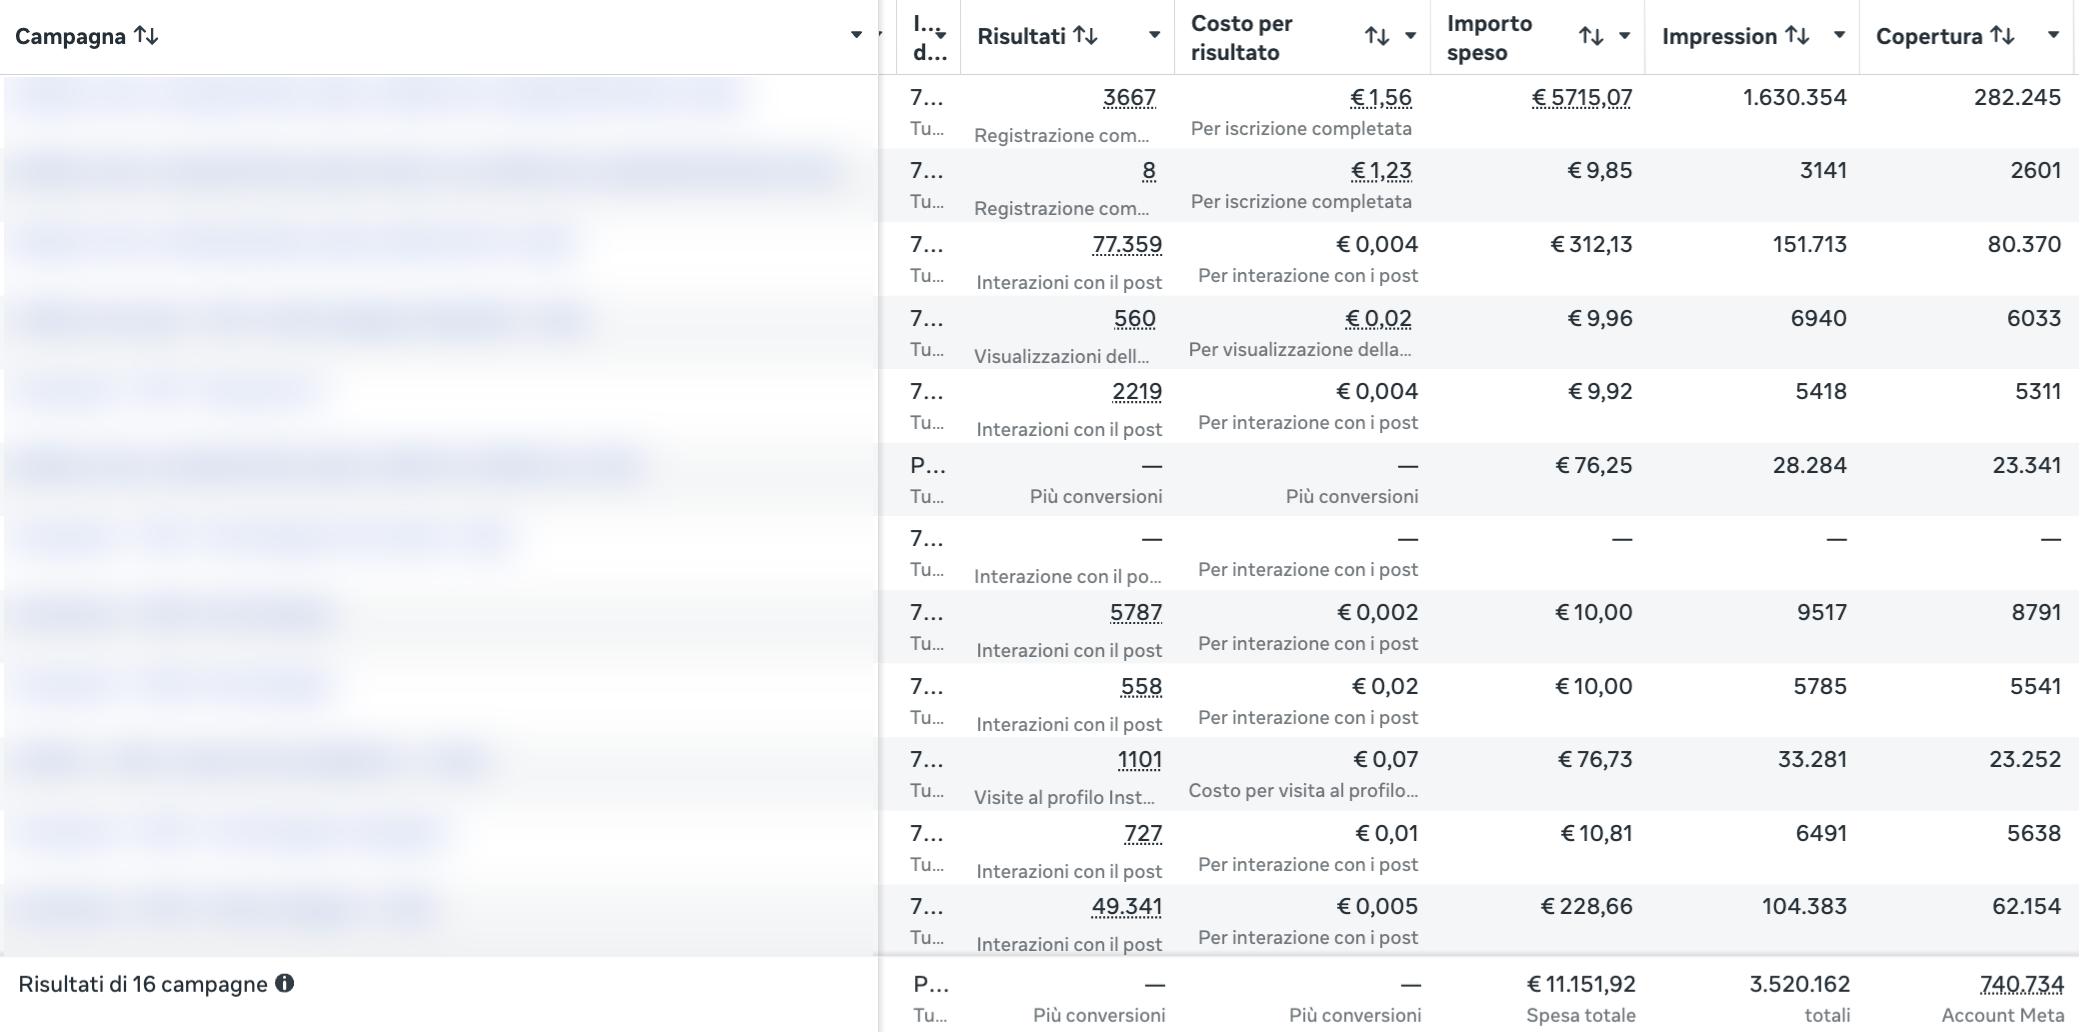Image resolution: width=2079 pixels, height=1032 pixels.
Task: Click the € 11.151,92 total spend
Action: (x=1581, y=985)
